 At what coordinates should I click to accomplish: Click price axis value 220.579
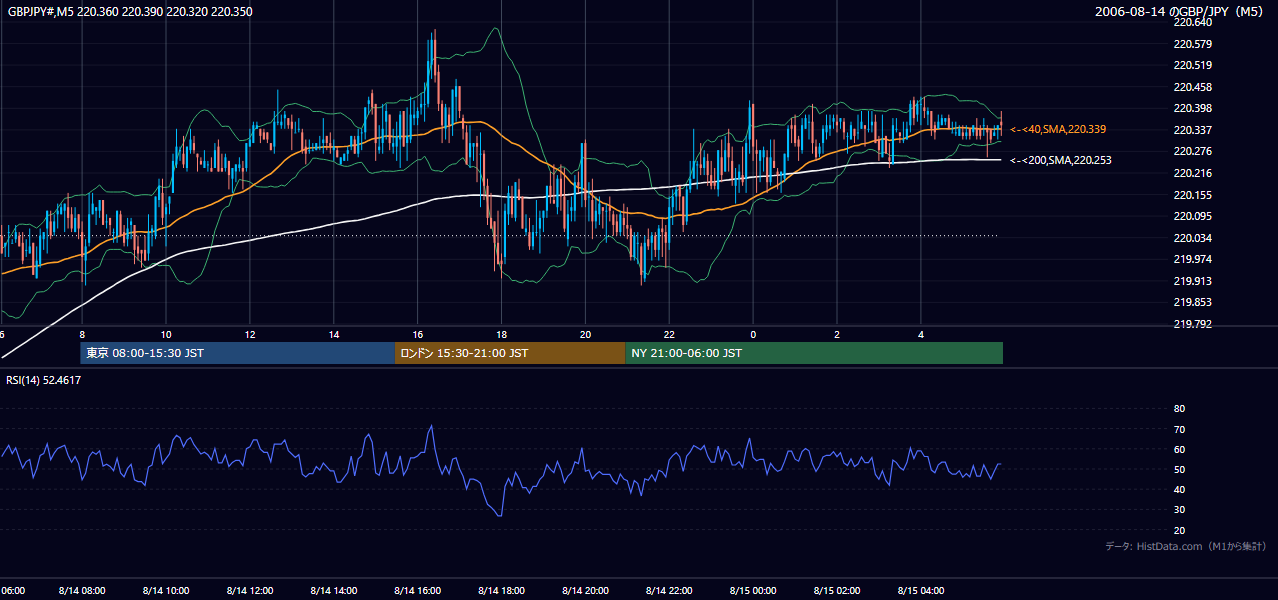coord(1192,44)
